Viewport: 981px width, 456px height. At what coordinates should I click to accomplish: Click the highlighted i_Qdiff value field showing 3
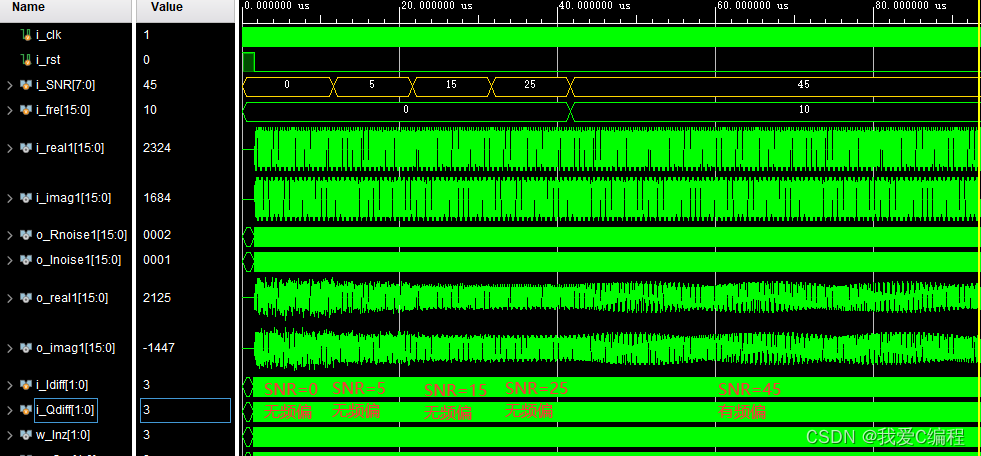coord(185,410)
